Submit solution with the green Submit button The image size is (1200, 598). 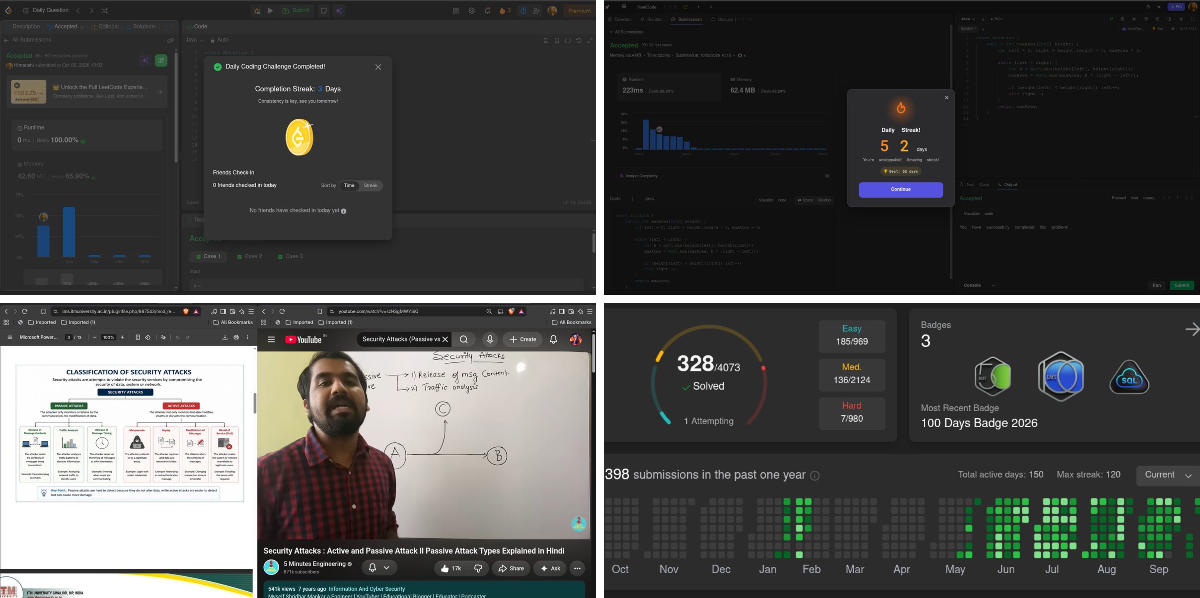pos(295,10)
